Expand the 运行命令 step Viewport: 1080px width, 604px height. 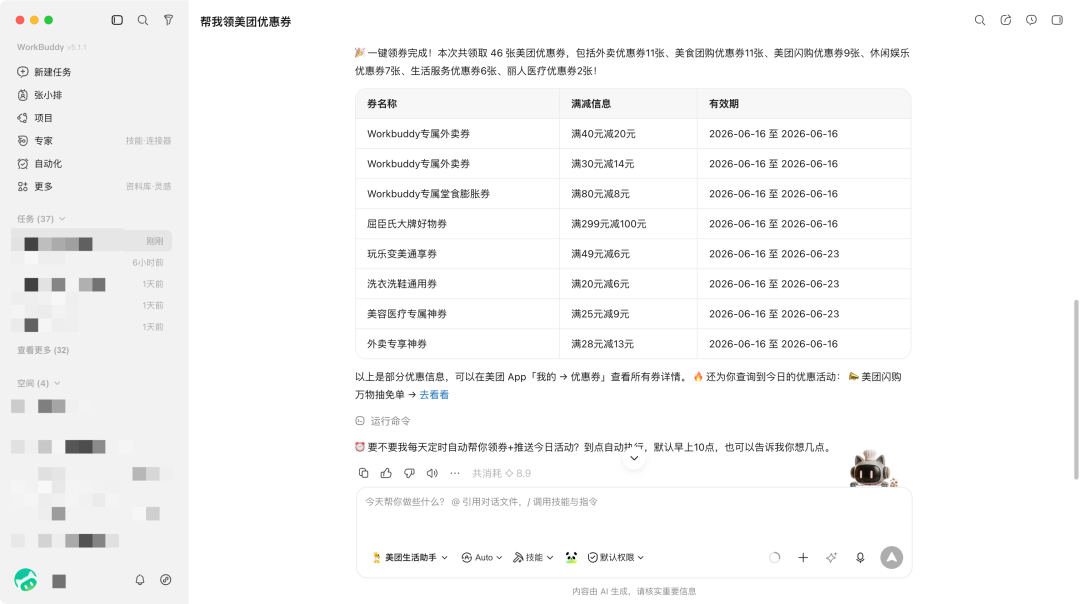[x=383, y=421]
